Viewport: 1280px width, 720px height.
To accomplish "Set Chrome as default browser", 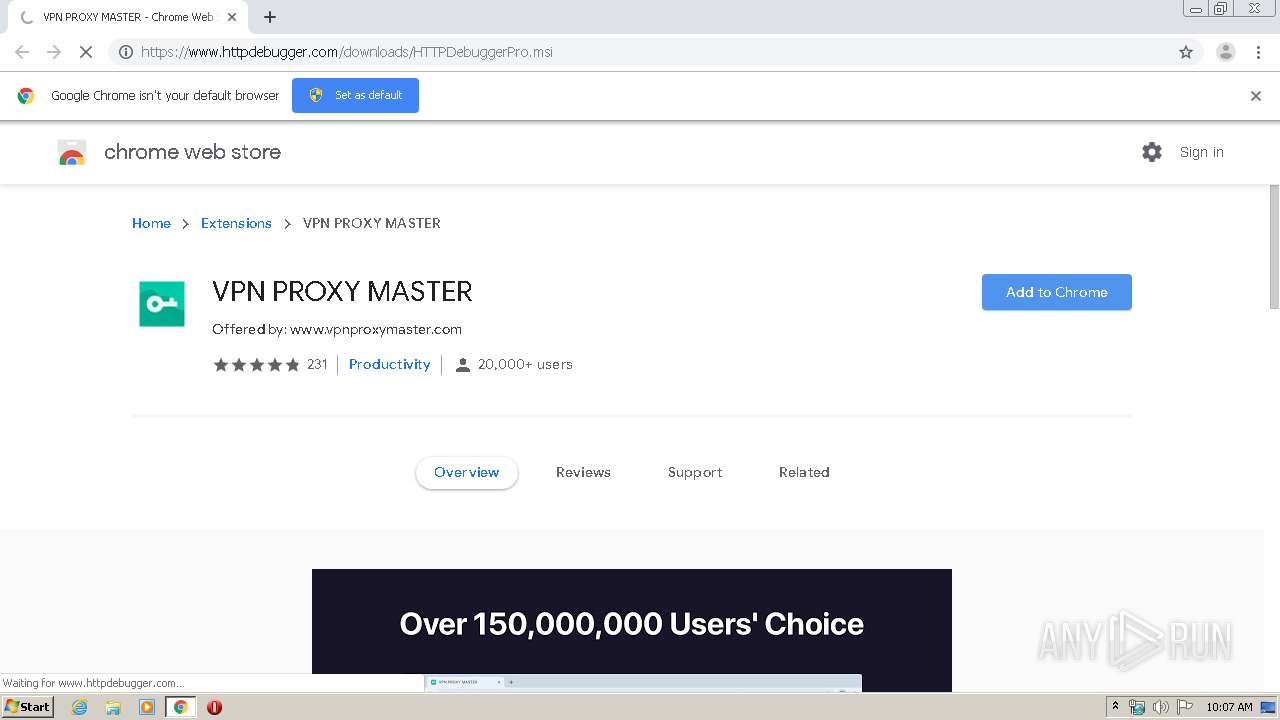I will click(x=355, y=95).
